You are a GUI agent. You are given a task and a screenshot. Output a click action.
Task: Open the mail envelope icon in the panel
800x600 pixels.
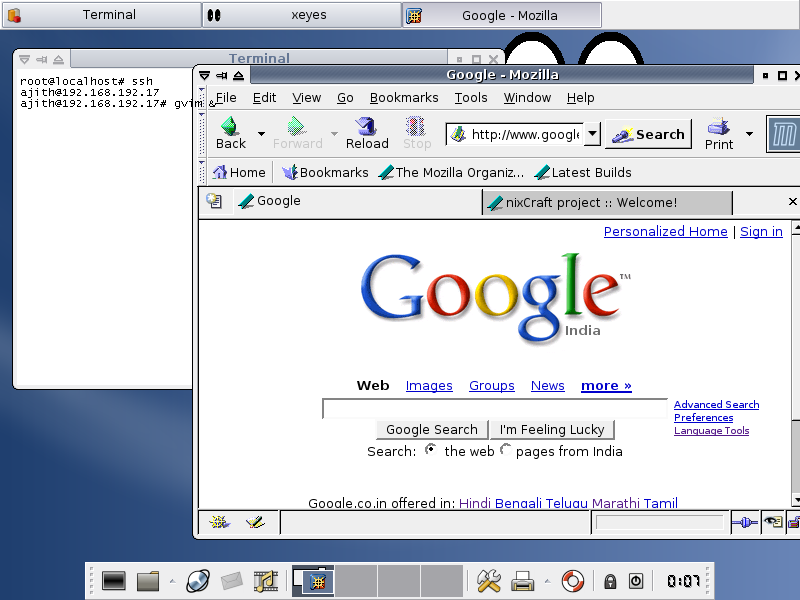pos(232,581)
